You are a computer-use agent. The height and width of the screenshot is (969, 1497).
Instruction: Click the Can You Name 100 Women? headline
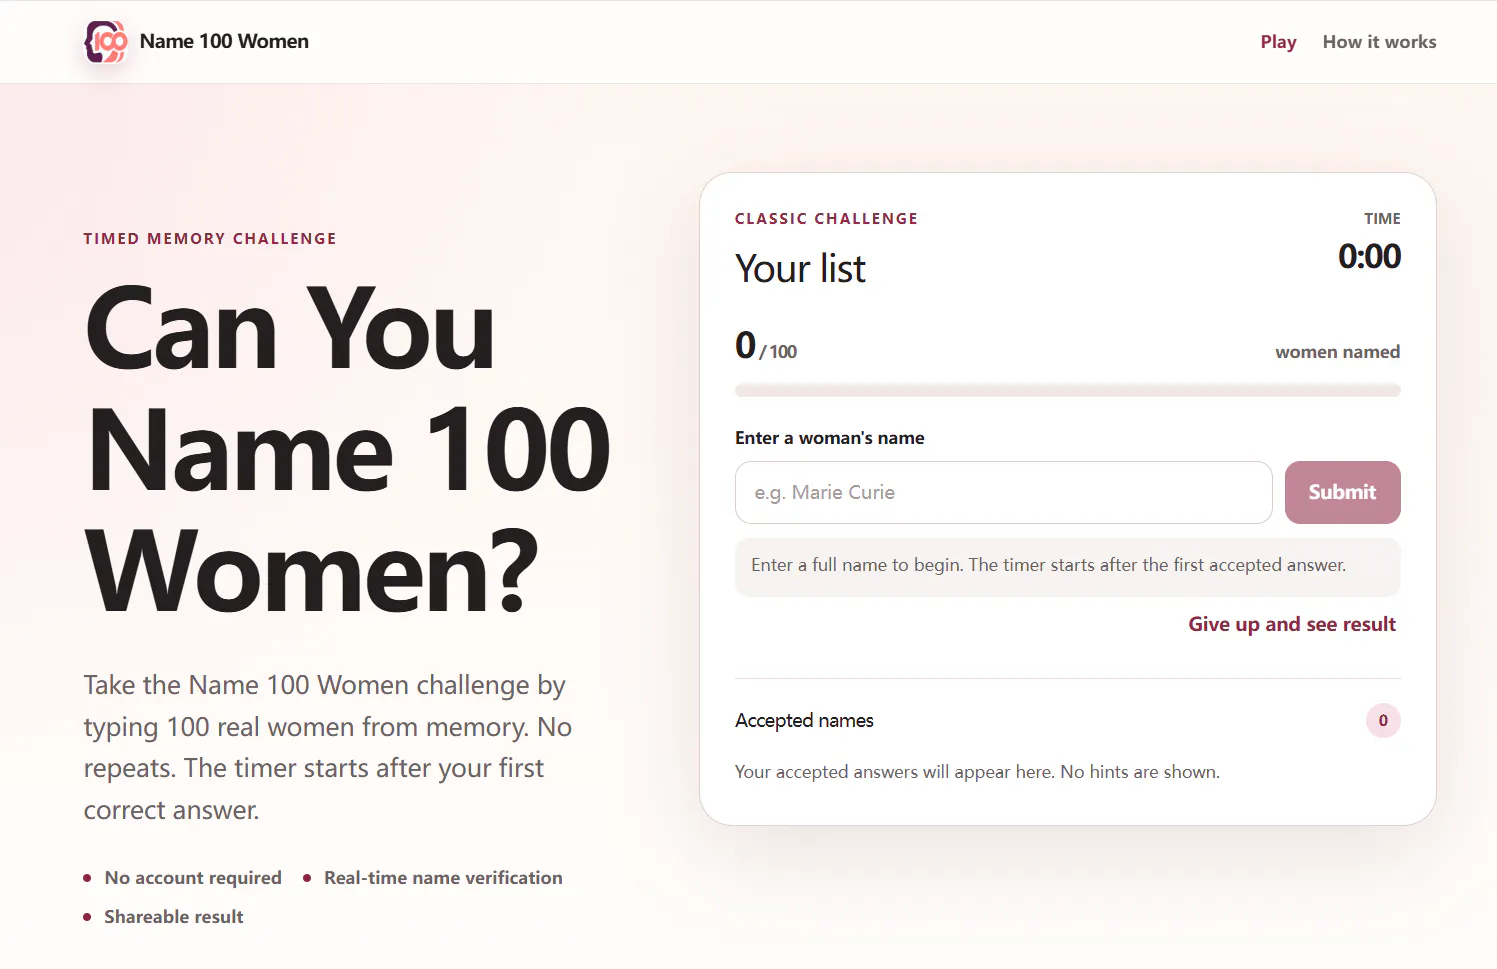pyautogui.click(x=347, y=450)
